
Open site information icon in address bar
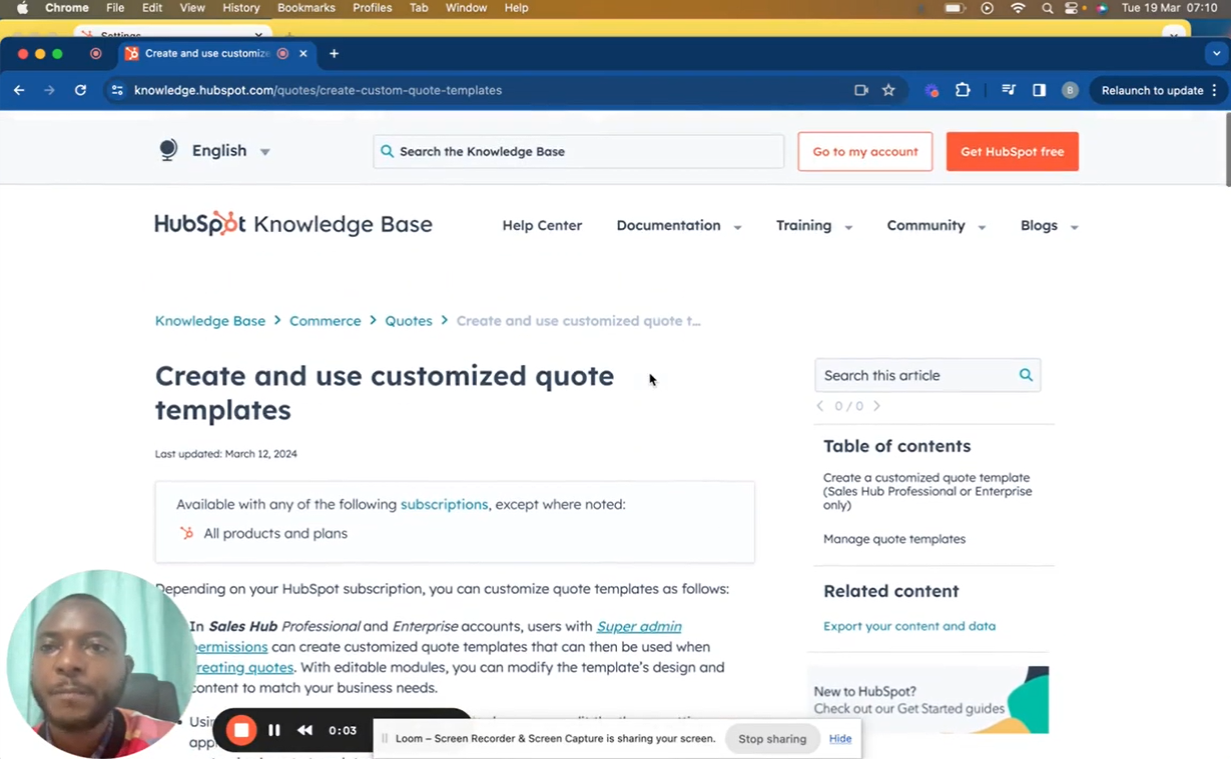click(117, 90)
